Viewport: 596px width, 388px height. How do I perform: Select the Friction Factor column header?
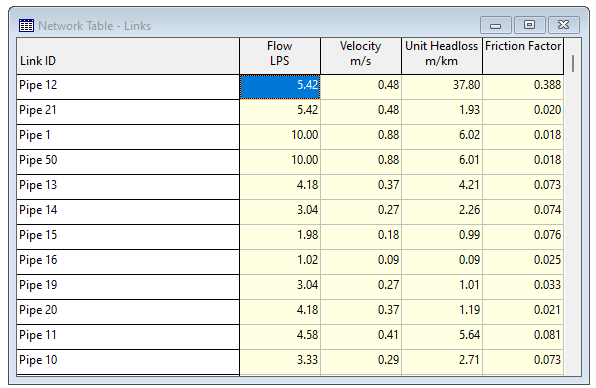pos(523,56)
